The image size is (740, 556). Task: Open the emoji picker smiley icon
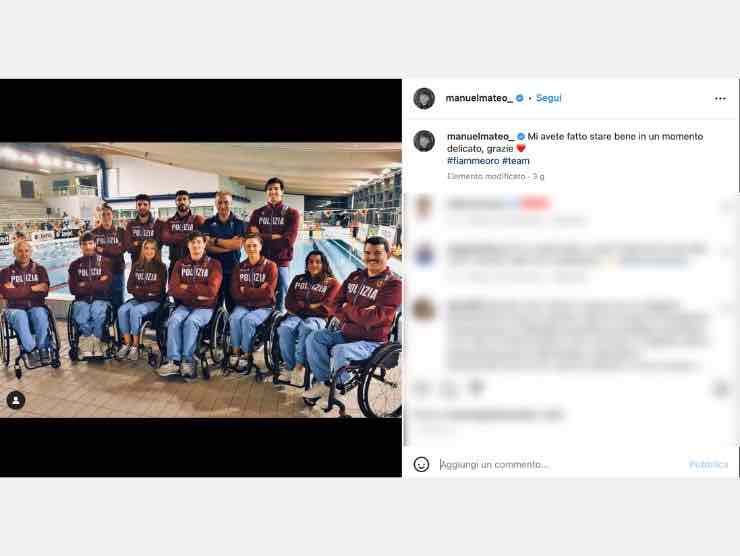421,464
